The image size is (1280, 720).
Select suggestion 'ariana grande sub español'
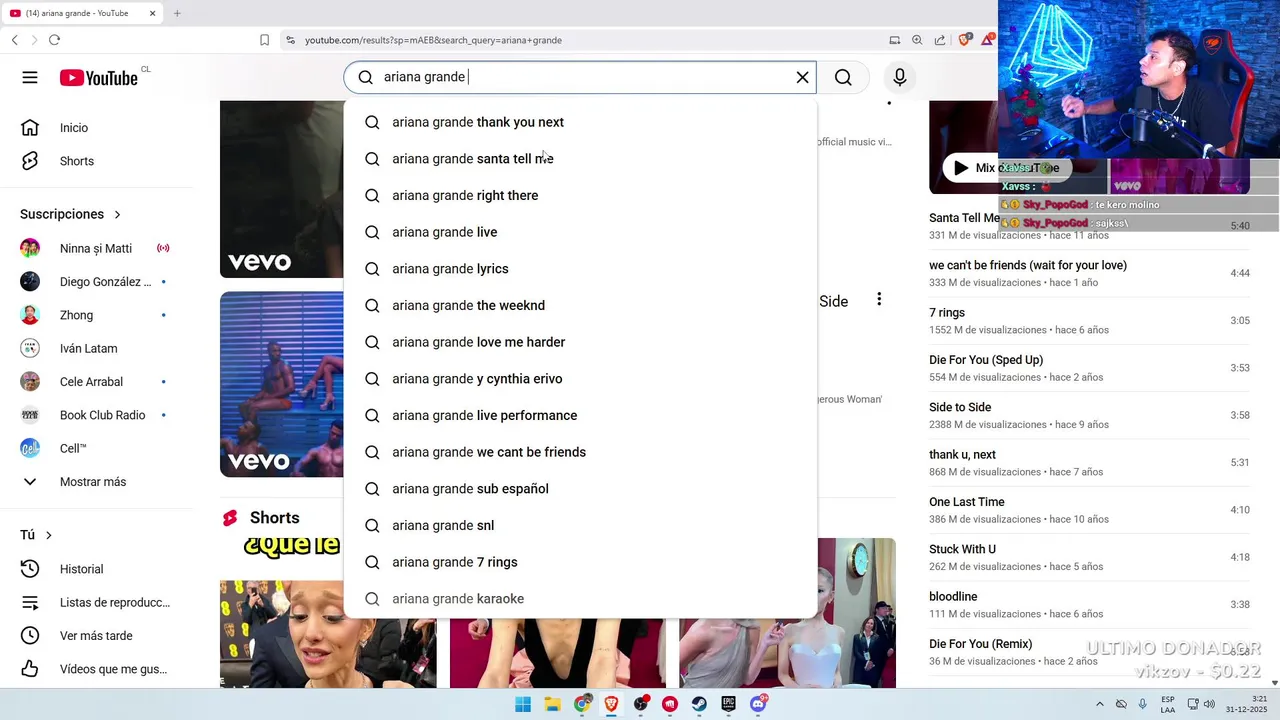coord(580,489)
